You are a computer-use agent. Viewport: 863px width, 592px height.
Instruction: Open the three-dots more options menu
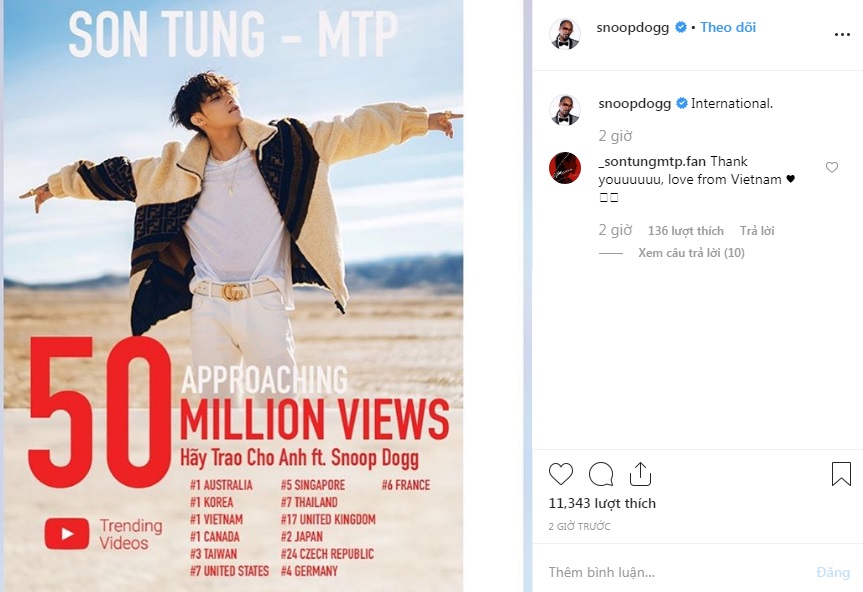[842, 35]
